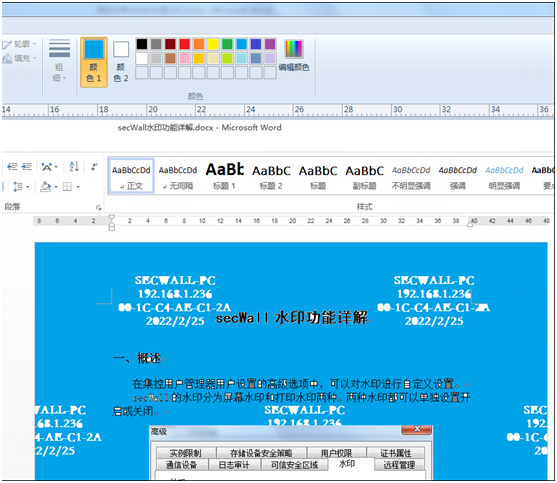Pick the dark gray swatch in top row
This screenshot has height=483, width=557.
click(156, 44)
